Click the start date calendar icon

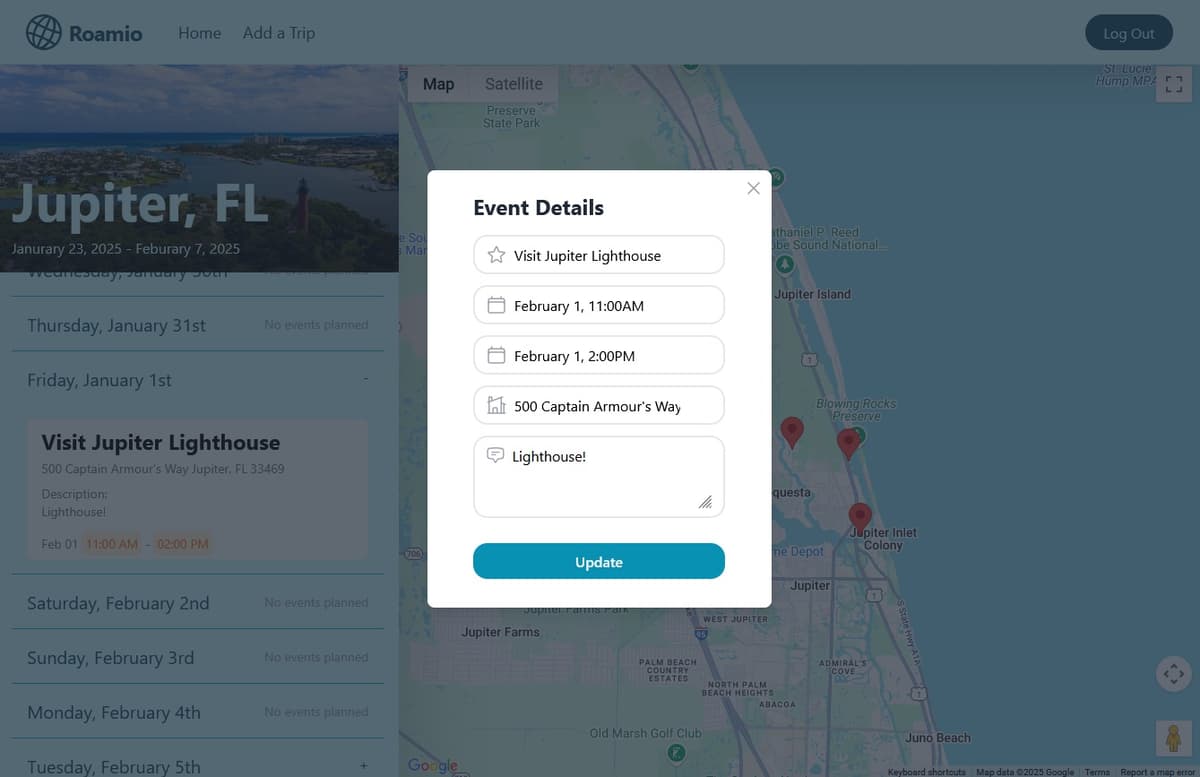click(x=496, y=305)
